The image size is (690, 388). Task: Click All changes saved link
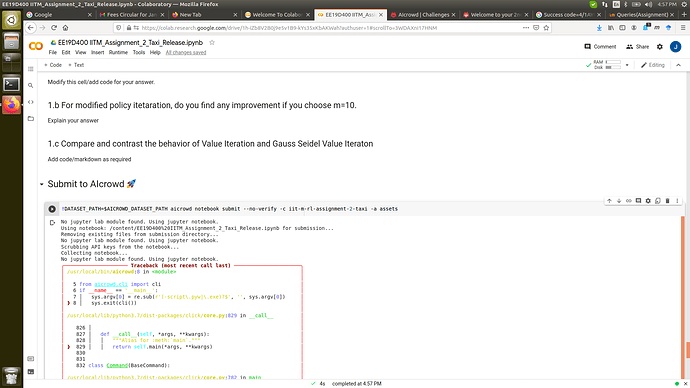point(186,52)
